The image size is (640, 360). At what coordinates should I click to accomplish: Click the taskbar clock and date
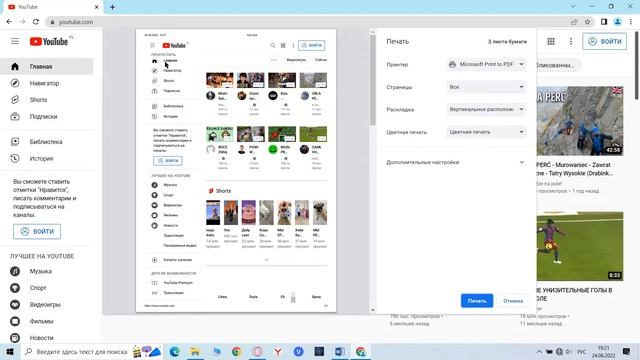tap(603, 351)
